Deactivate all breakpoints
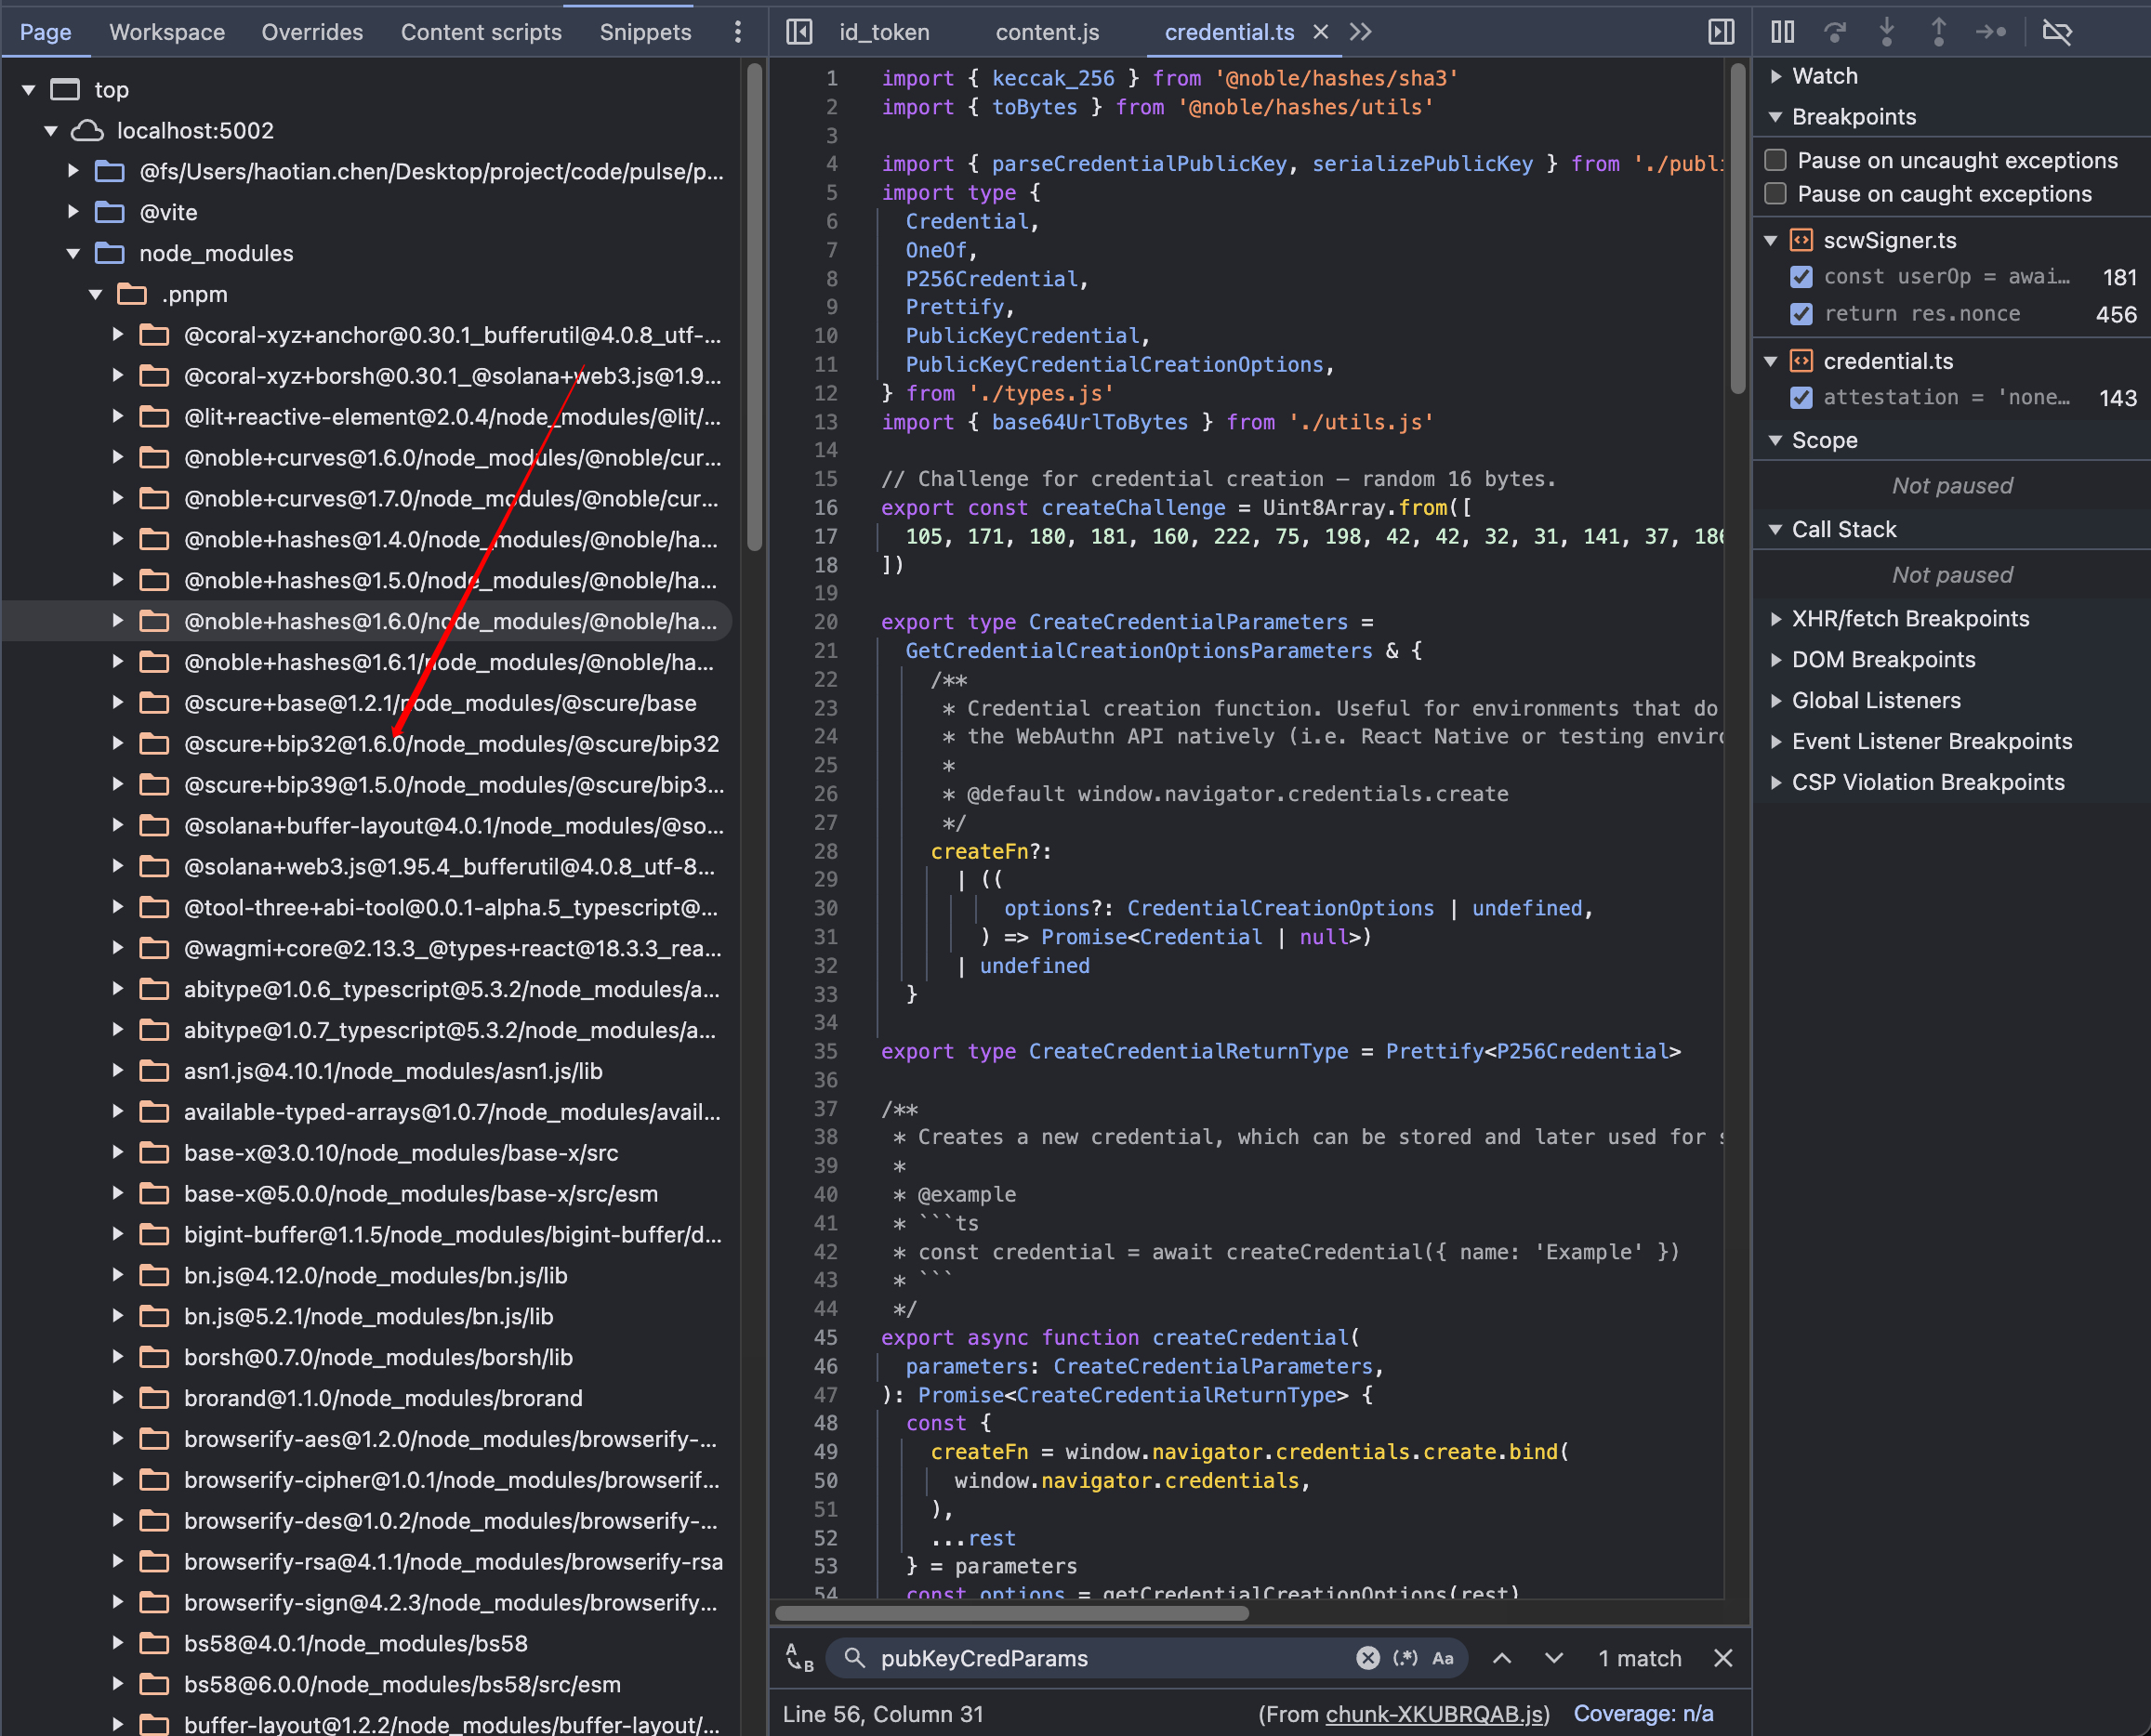2151x1736 pixels. pyautogui.click(x=2057, y=32)
